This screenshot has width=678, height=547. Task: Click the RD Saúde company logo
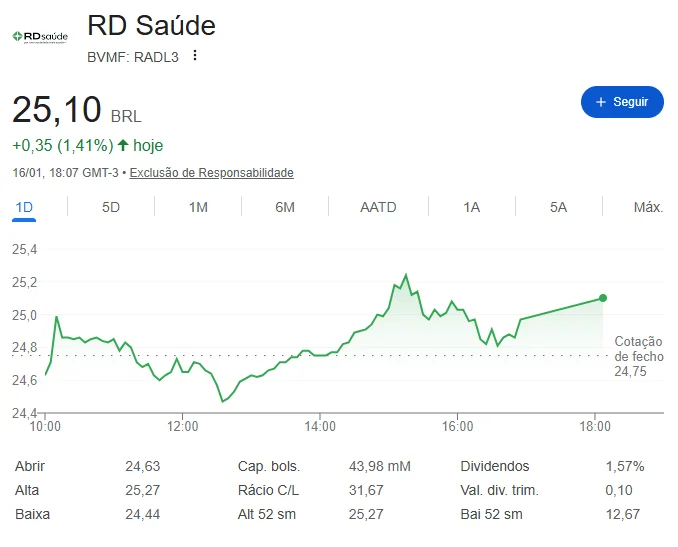click(40, 37)
